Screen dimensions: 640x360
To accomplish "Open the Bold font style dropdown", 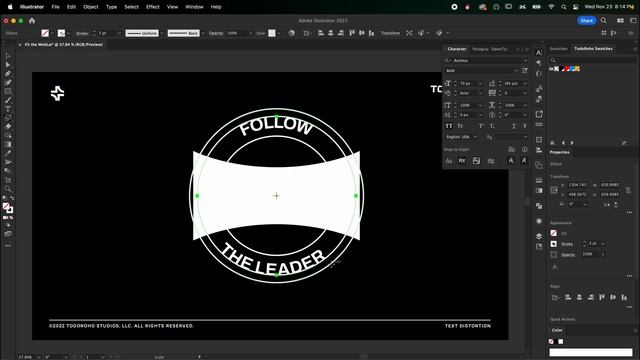I will (x=516, y=71).
